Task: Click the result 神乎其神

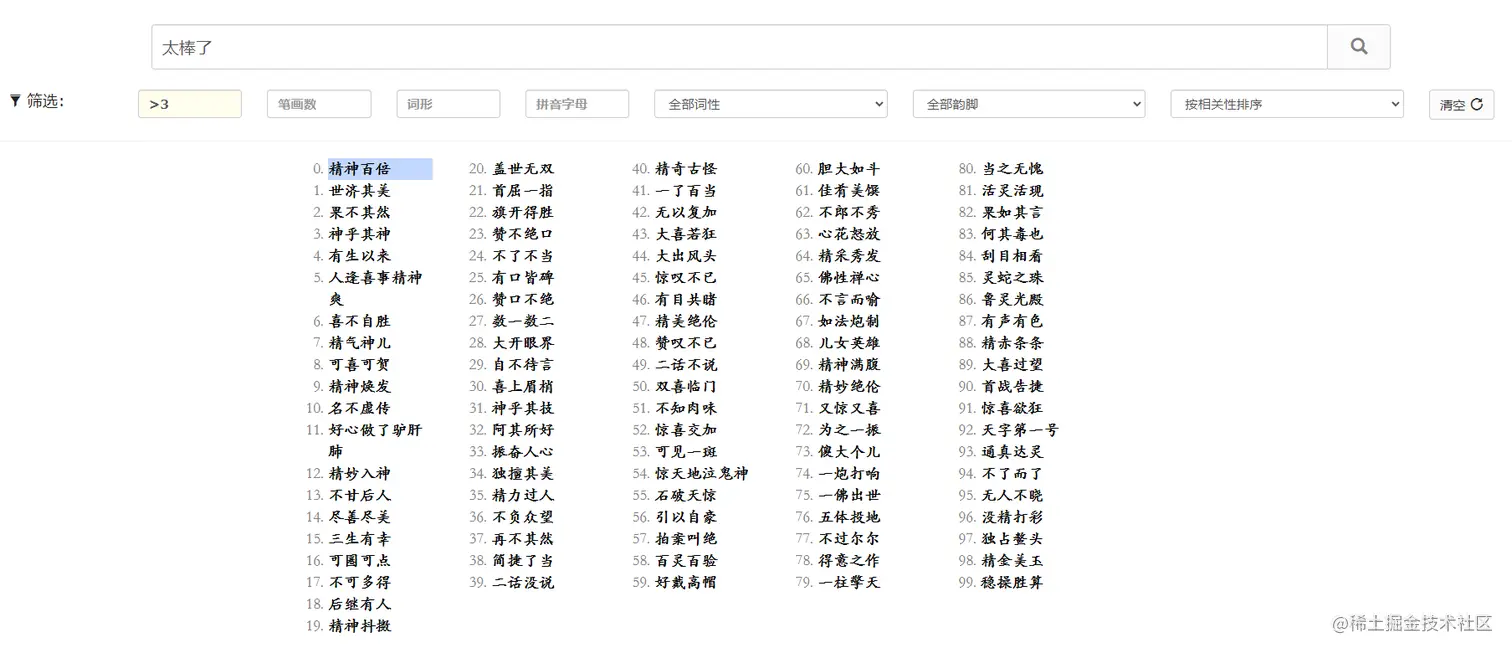Action: (x=360, y=234)
